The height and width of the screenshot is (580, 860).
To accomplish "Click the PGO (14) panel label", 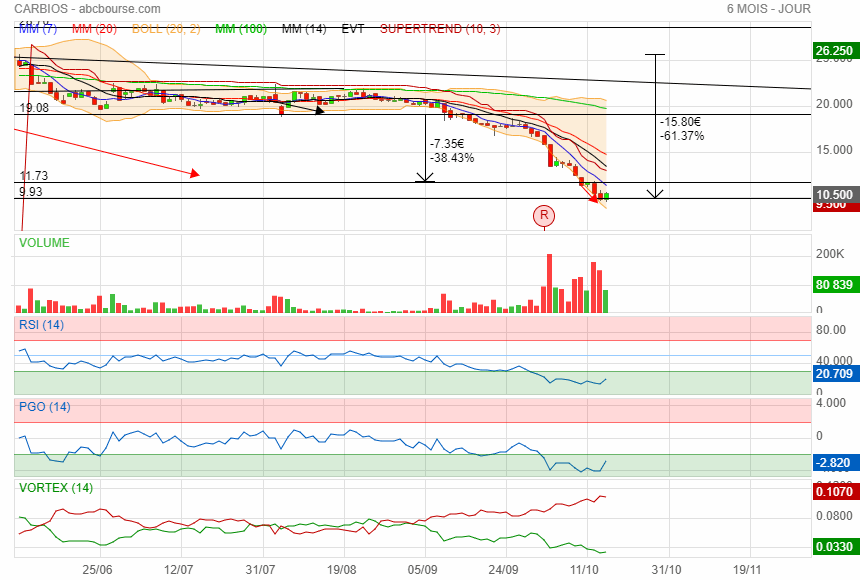I will [x=45, y=407].
